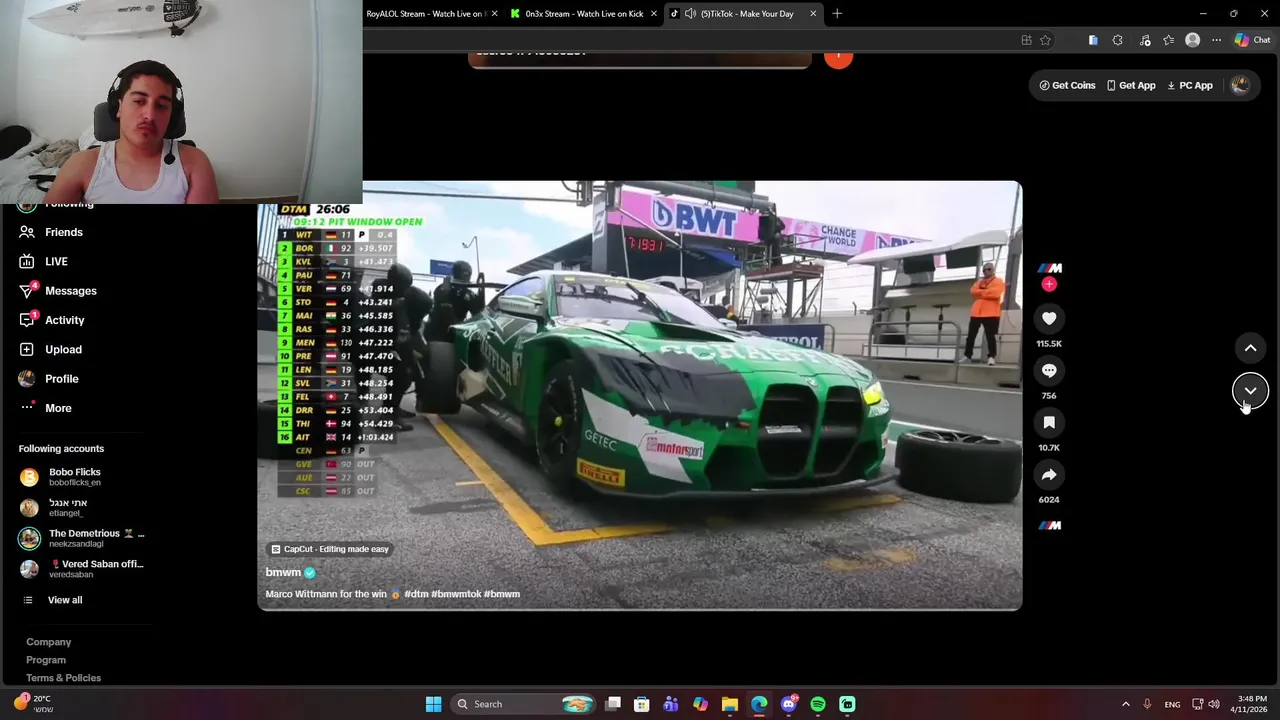Mute tab via speaker icon on TikTok tab
This screenshot has height=720, width=1280.
[x=690, y=14]
